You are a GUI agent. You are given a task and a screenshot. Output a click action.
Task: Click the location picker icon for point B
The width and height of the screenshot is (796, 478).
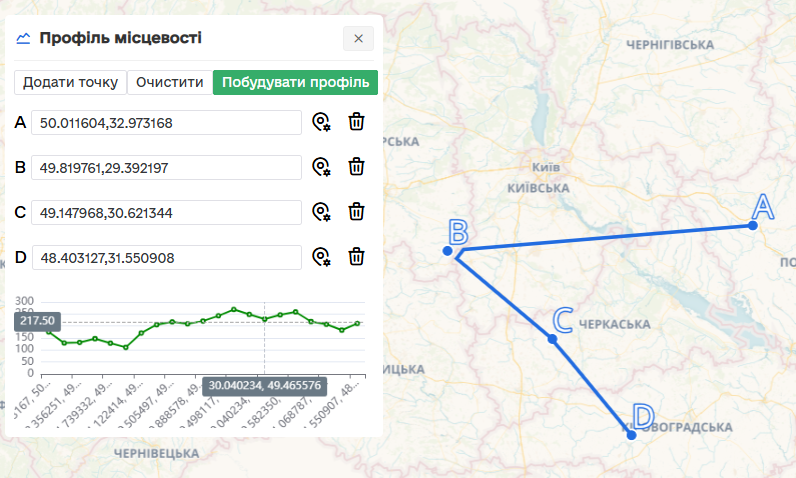(321, 167)
